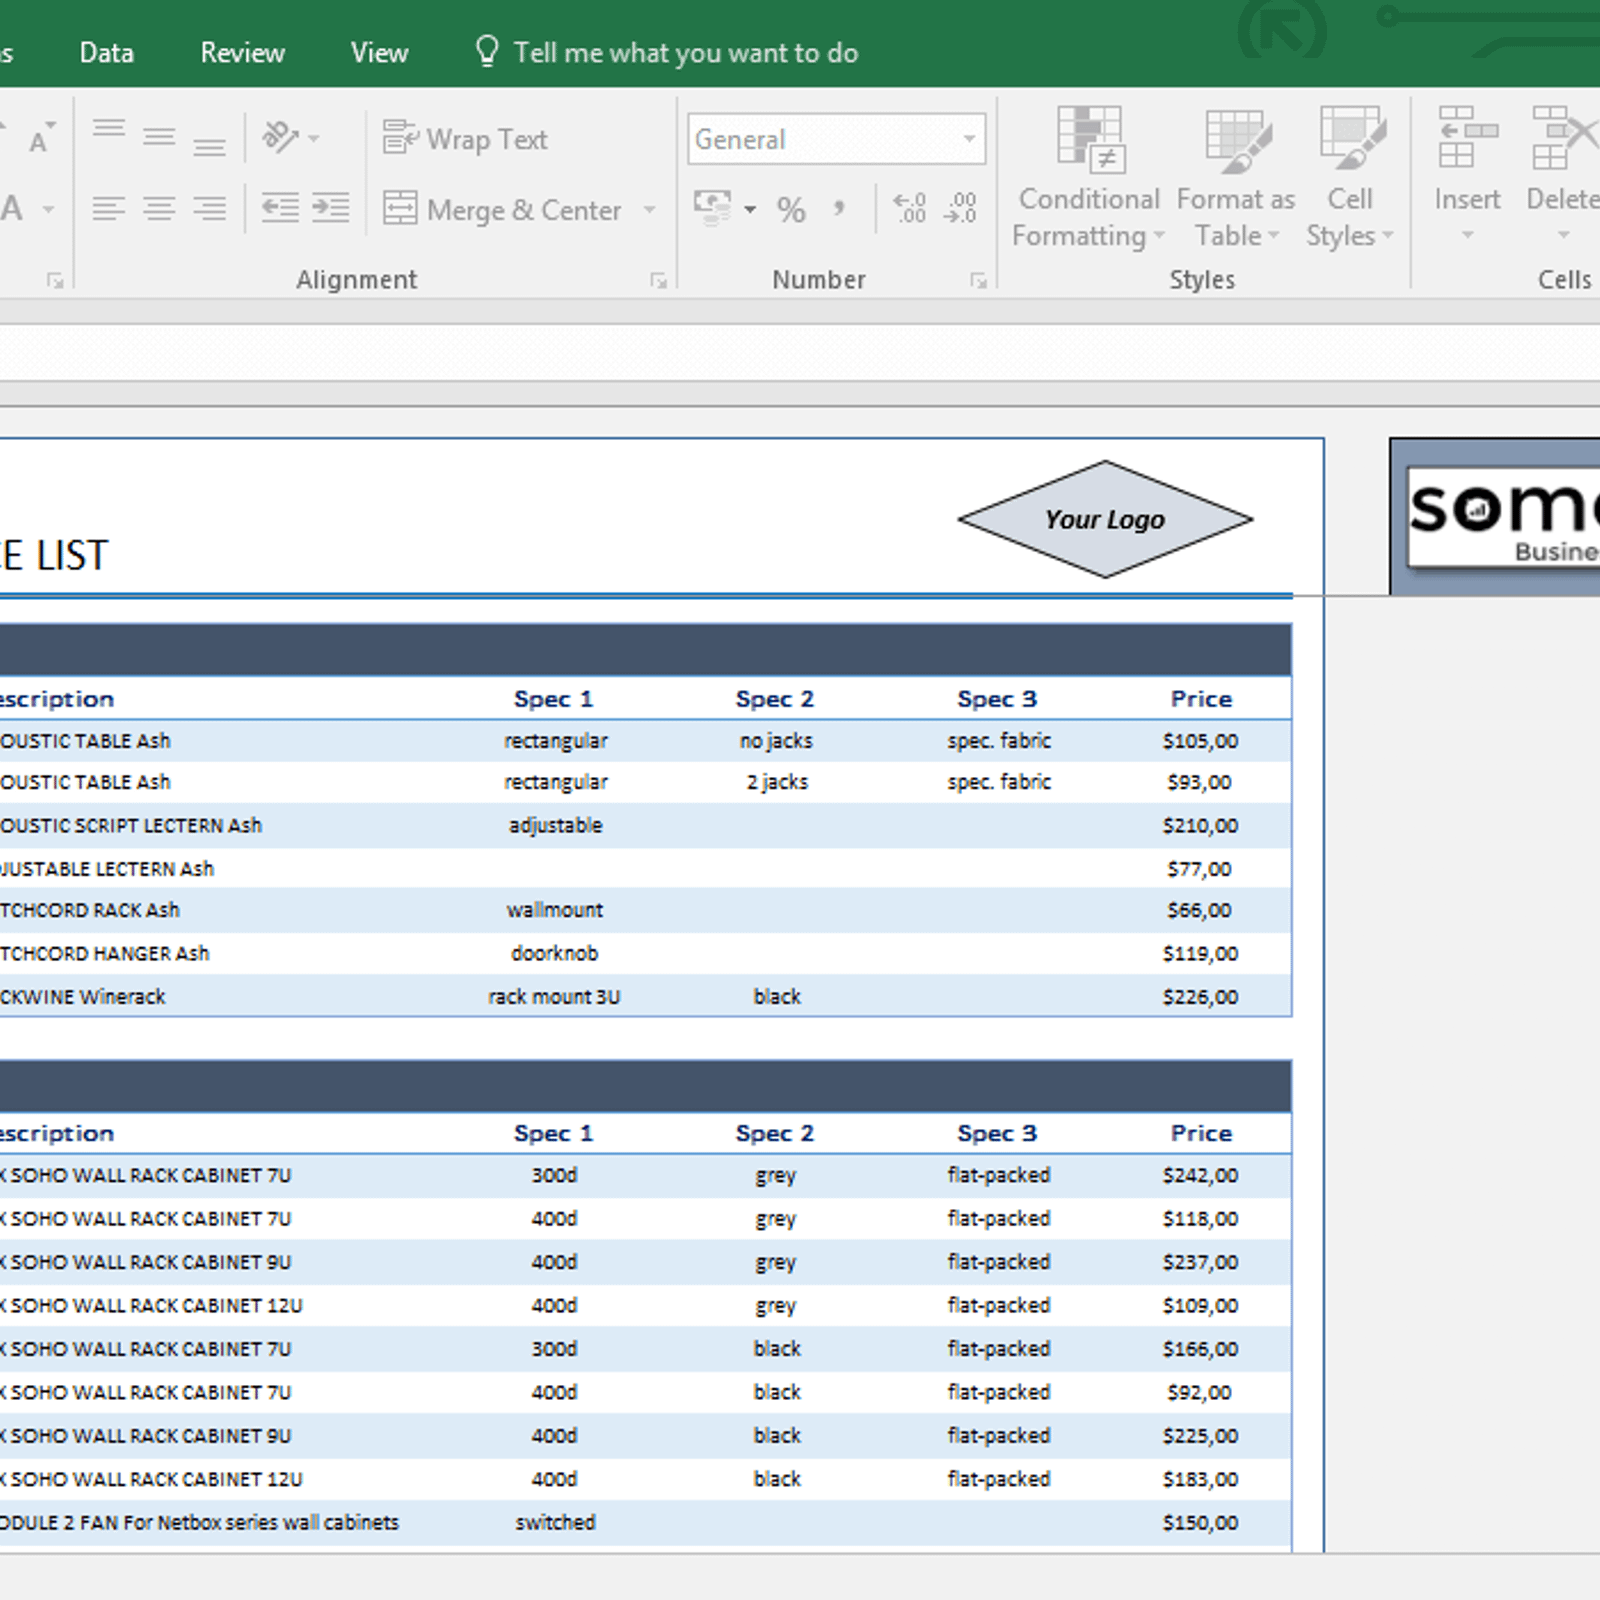Select the $92,00 price cell
This screenshot has height=1600, width=1600.
click(x=1199, y=1392)
